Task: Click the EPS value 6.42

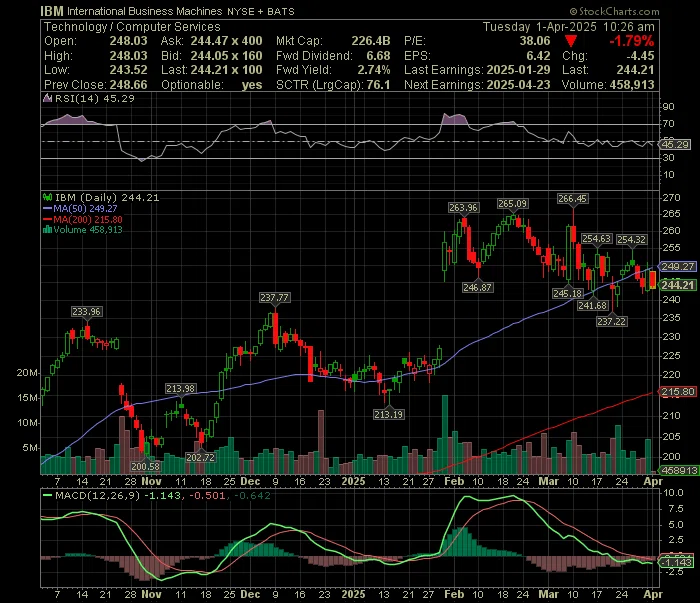Action: coord(538,56)
